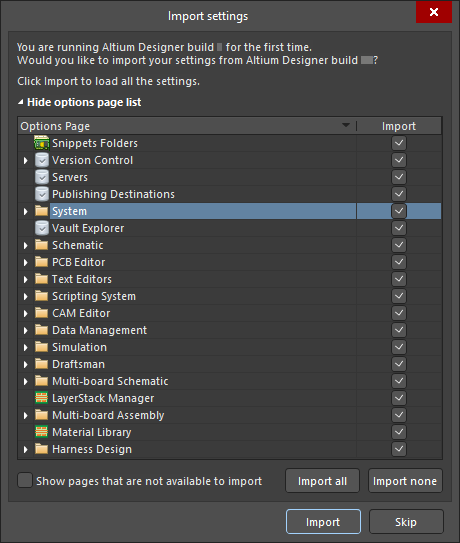Viewport: 460px width, 543px height.
Task: Click the Material Library icon
Action: (42, 431)
